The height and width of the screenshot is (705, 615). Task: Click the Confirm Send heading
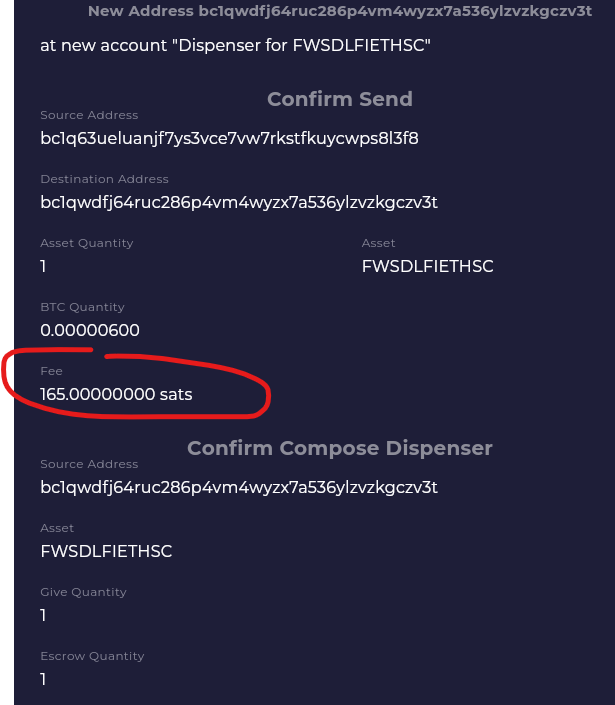coord(339,99)
